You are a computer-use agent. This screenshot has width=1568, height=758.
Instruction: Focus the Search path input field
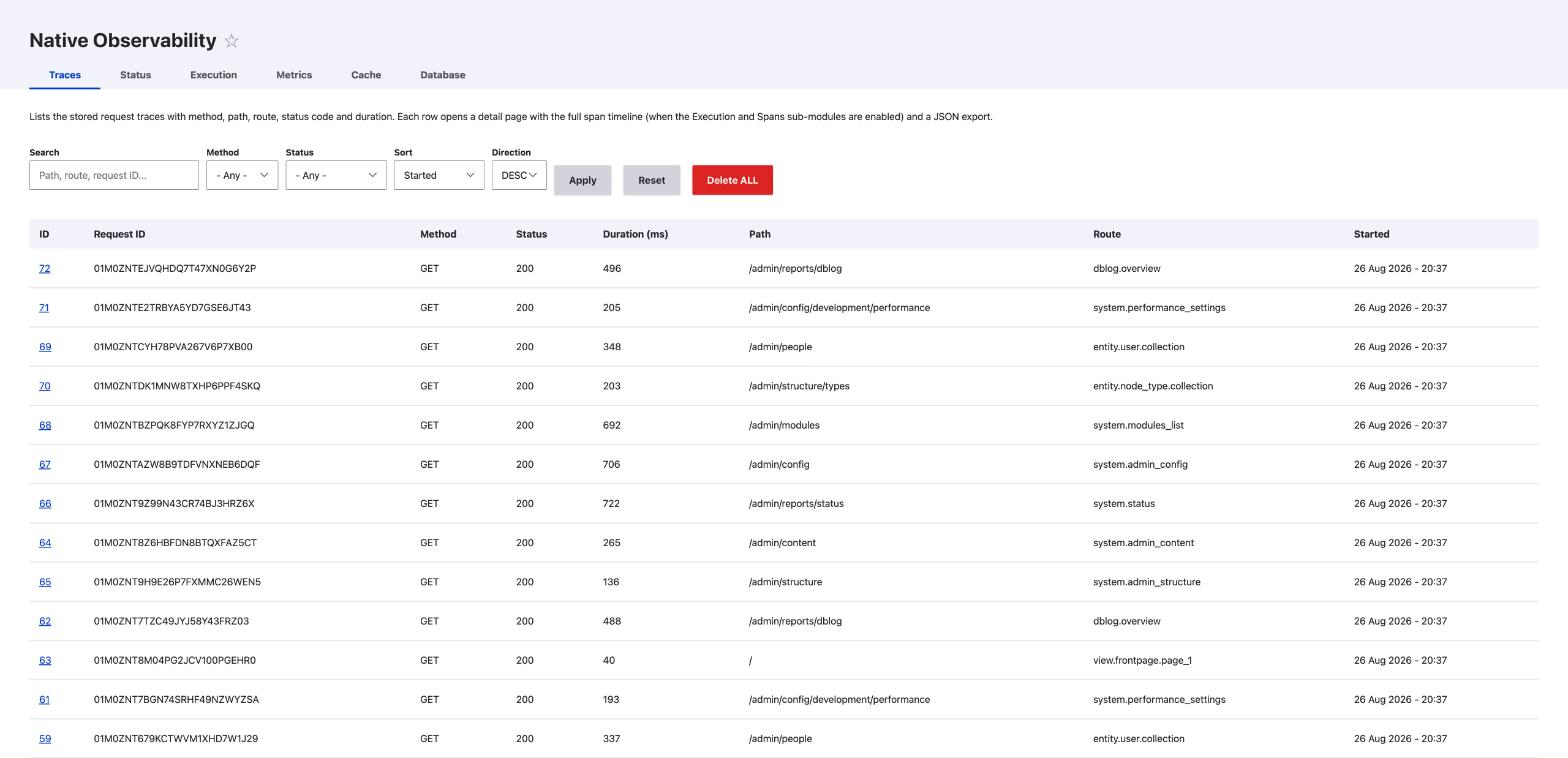pos(114,175)
